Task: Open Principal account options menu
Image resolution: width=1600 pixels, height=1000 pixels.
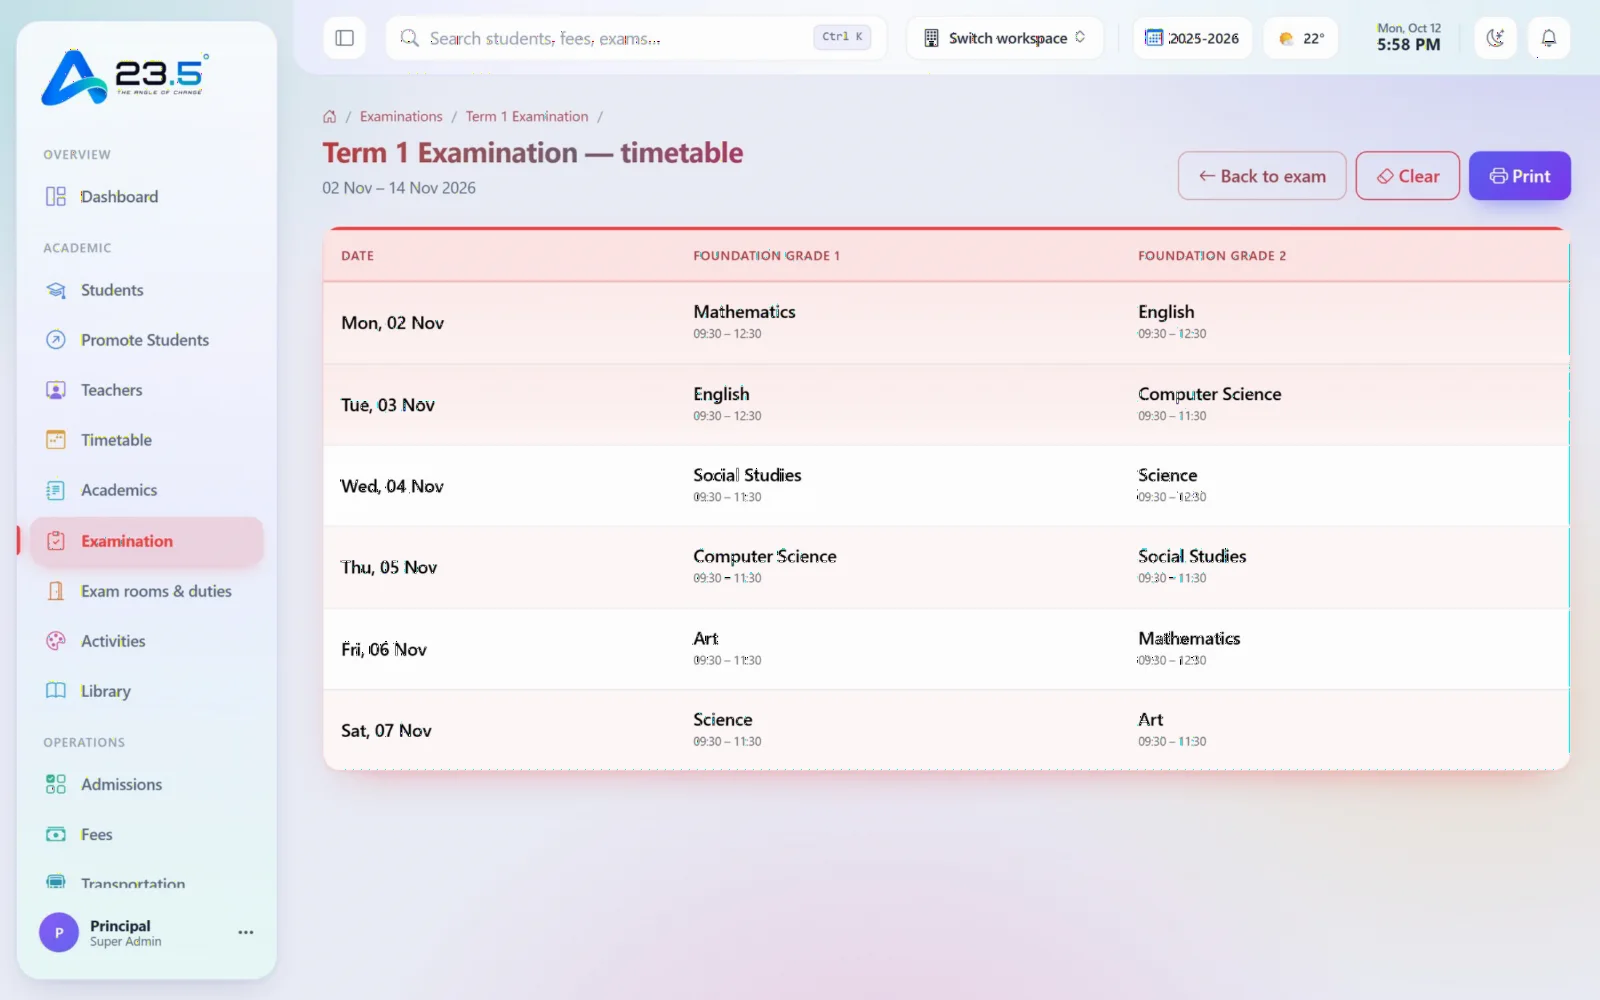Action: click(246, 932)
